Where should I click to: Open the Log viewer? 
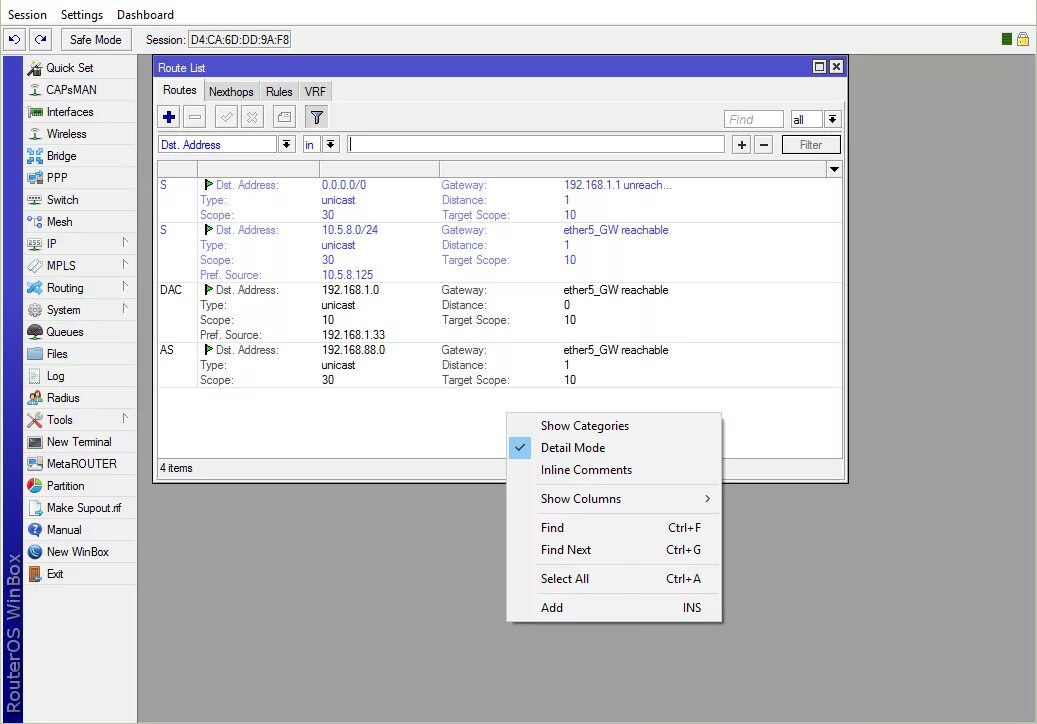click(x=55, y=376)
